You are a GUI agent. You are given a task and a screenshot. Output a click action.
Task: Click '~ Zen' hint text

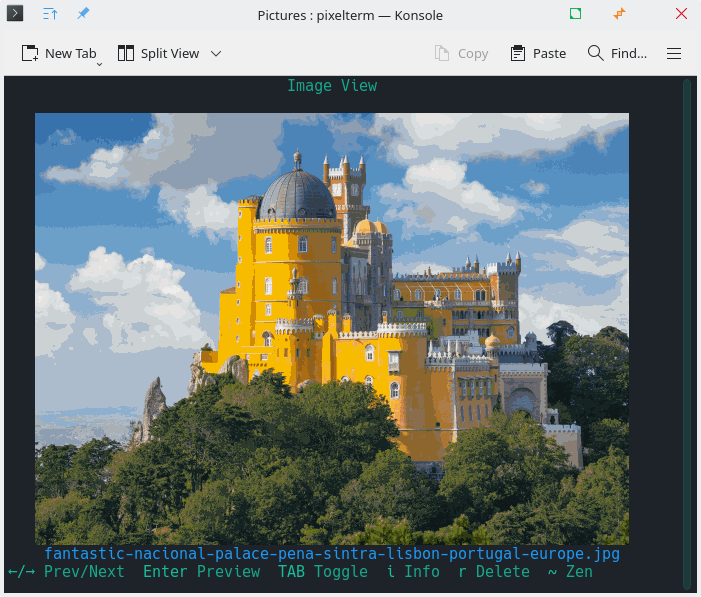coord(570,572)
